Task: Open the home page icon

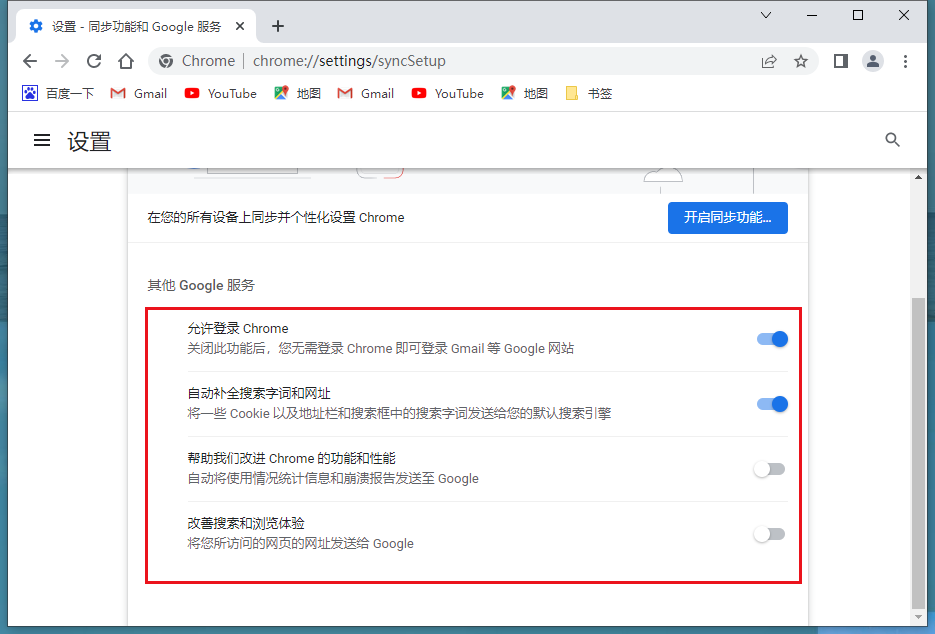Action: (126, 61)
